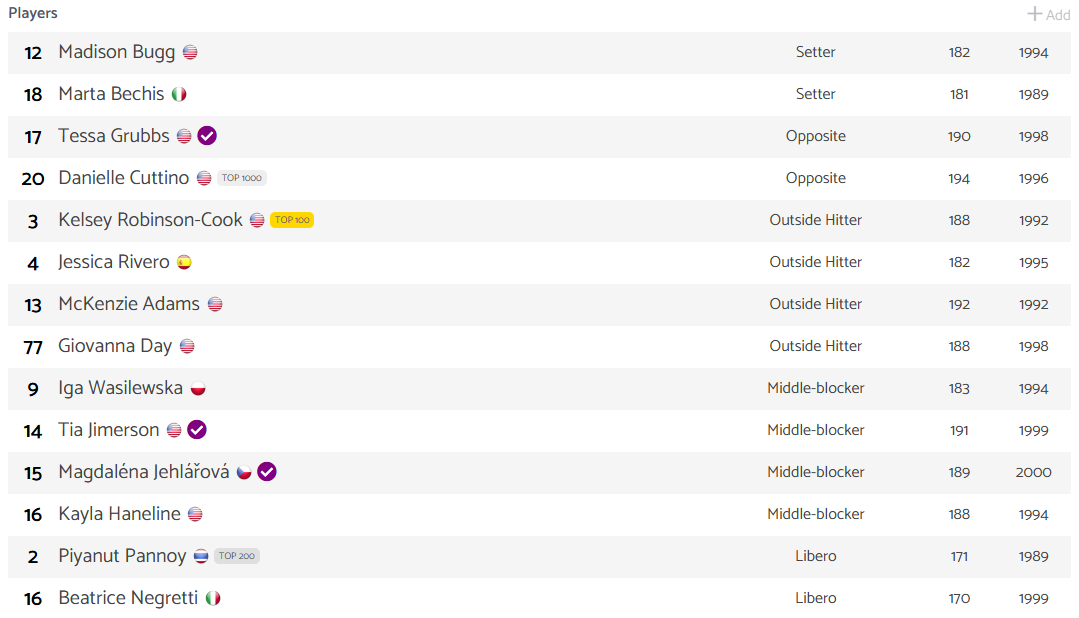This screenshot has width=1079, height=618.
Task: Click Polish flag beside Iga Wasilewska
Action: click(x=198, y=388)
